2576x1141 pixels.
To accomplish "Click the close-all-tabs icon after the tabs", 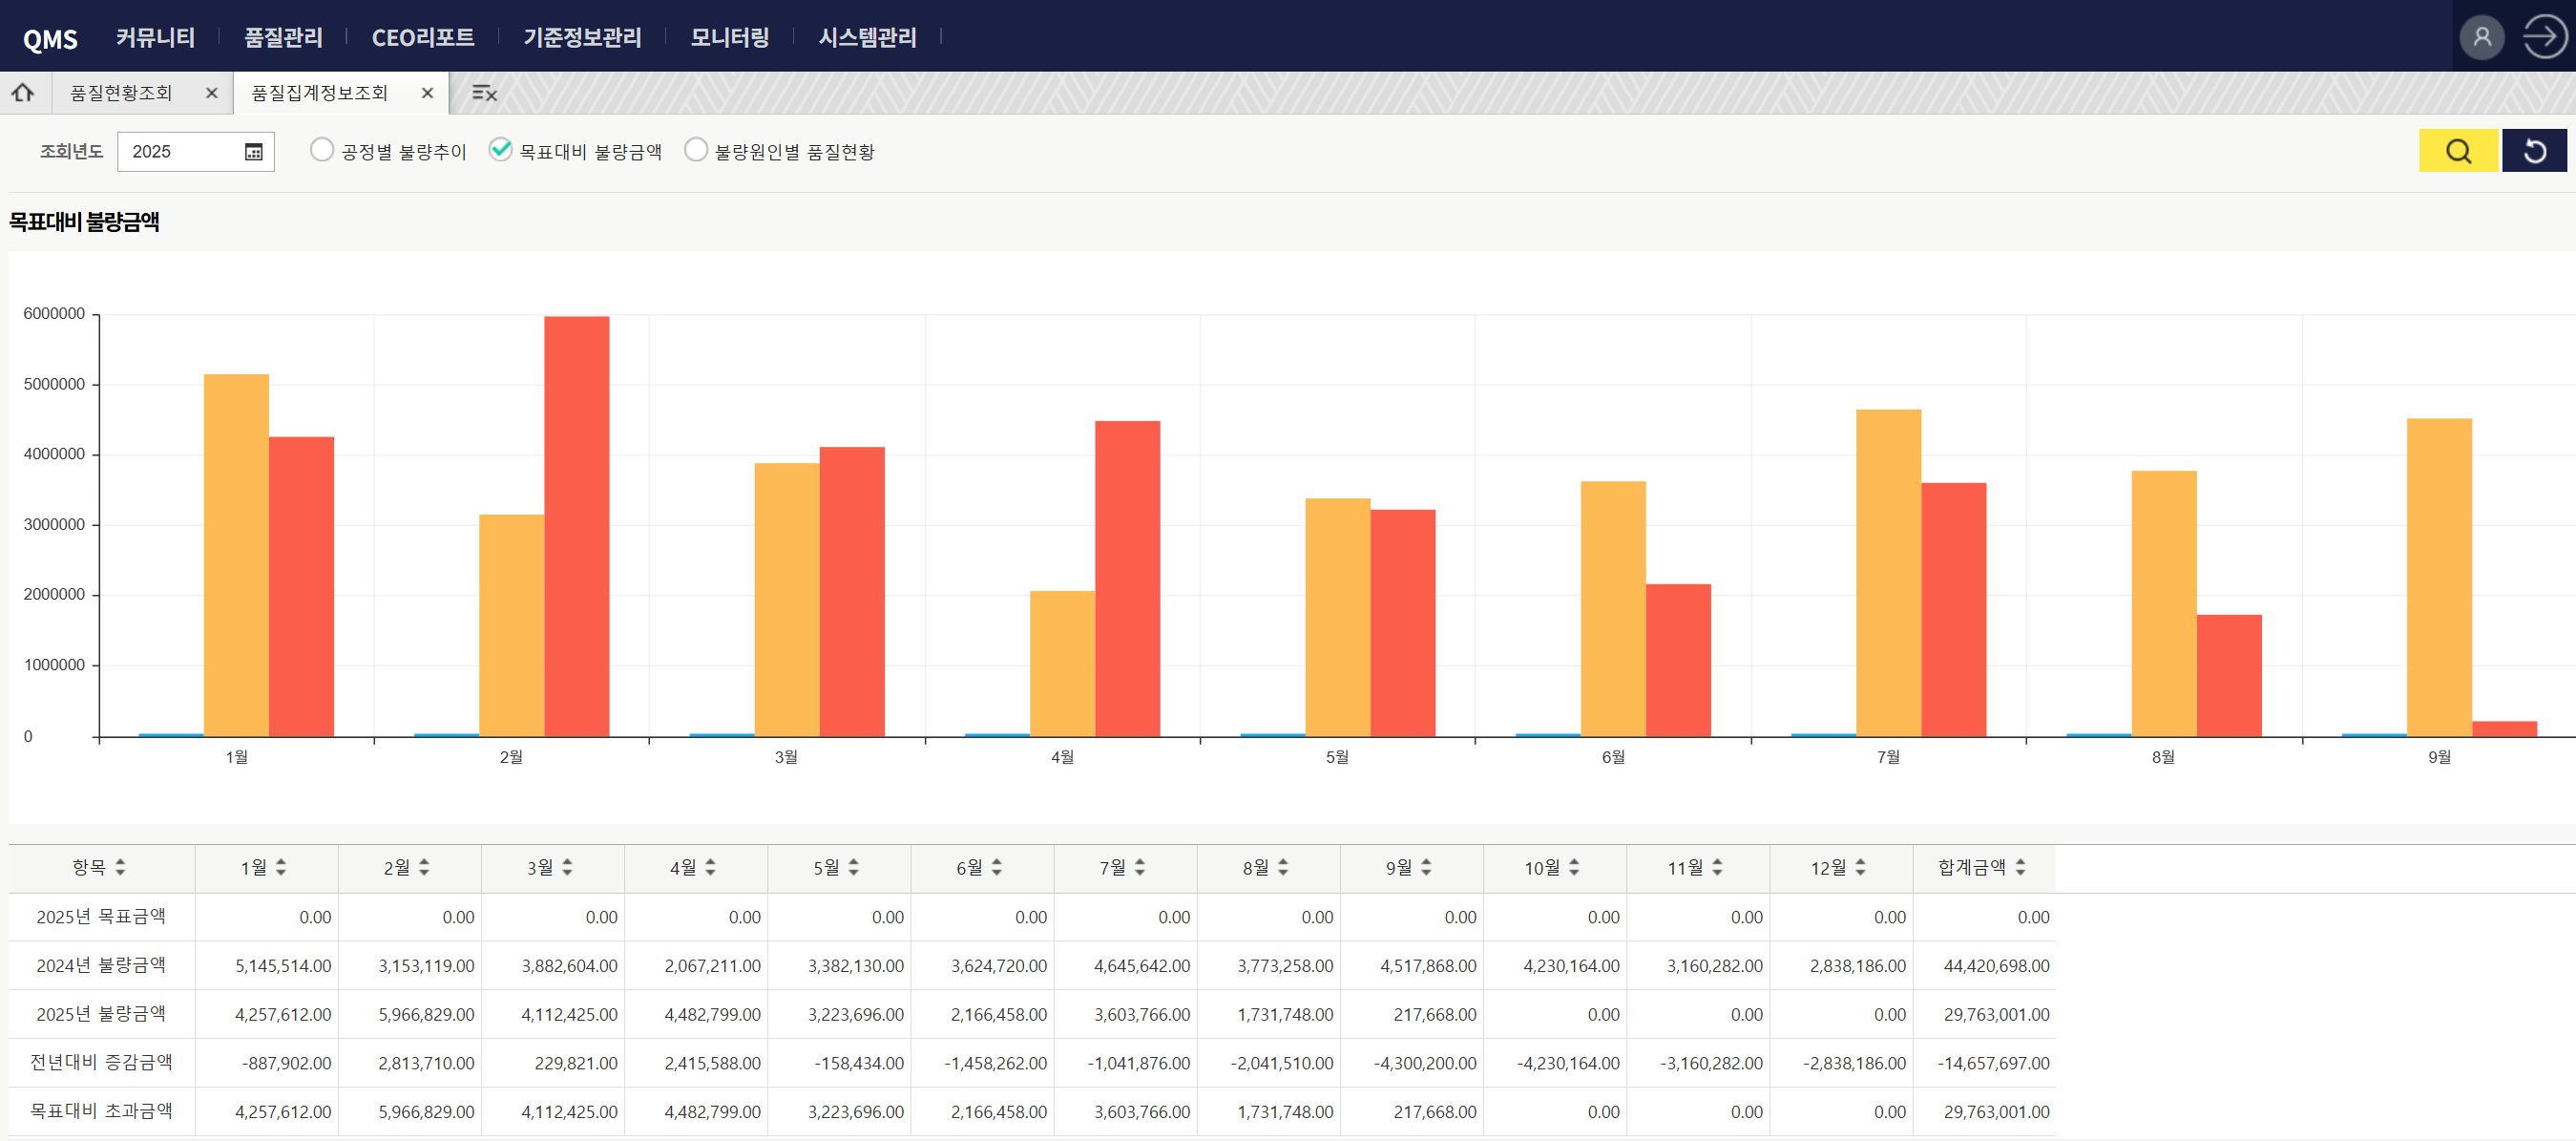I will [x=484, y=92].
